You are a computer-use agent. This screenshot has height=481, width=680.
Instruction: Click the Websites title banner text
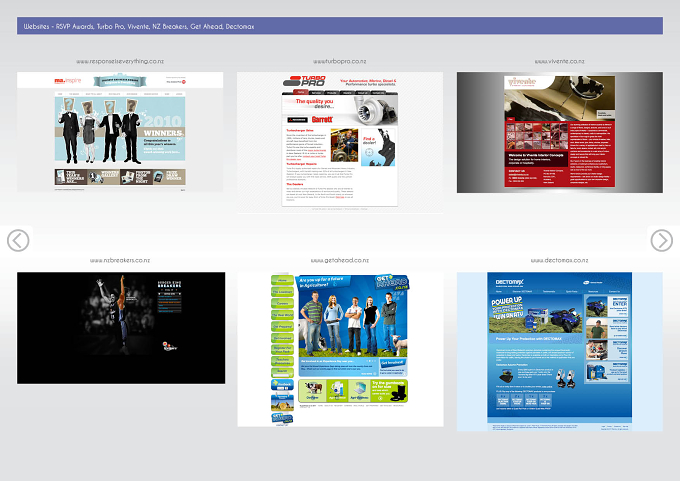pyautogui.click(x=139, y=26)
